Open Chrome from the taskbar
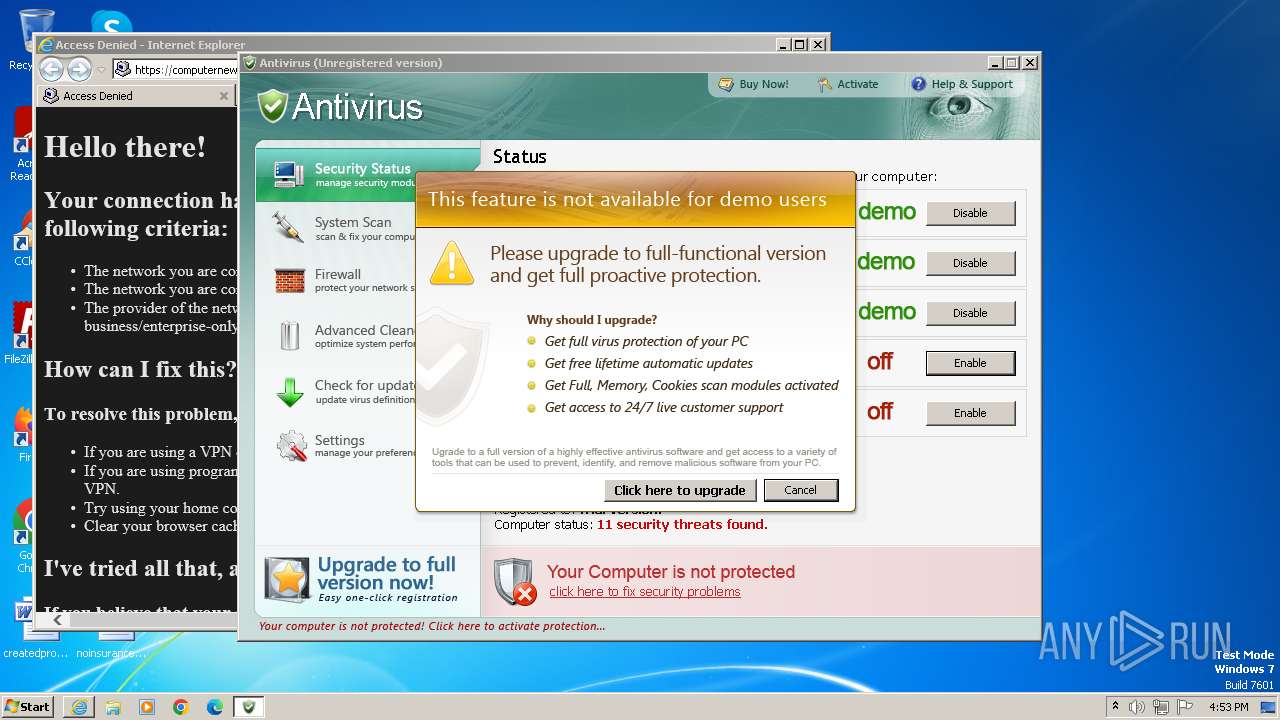 pos(181,707)
